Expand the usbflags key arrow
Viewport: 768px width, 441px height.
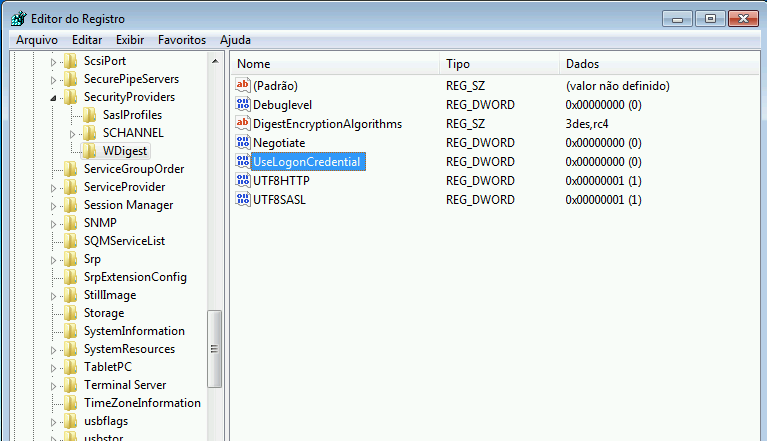(53, 422)
